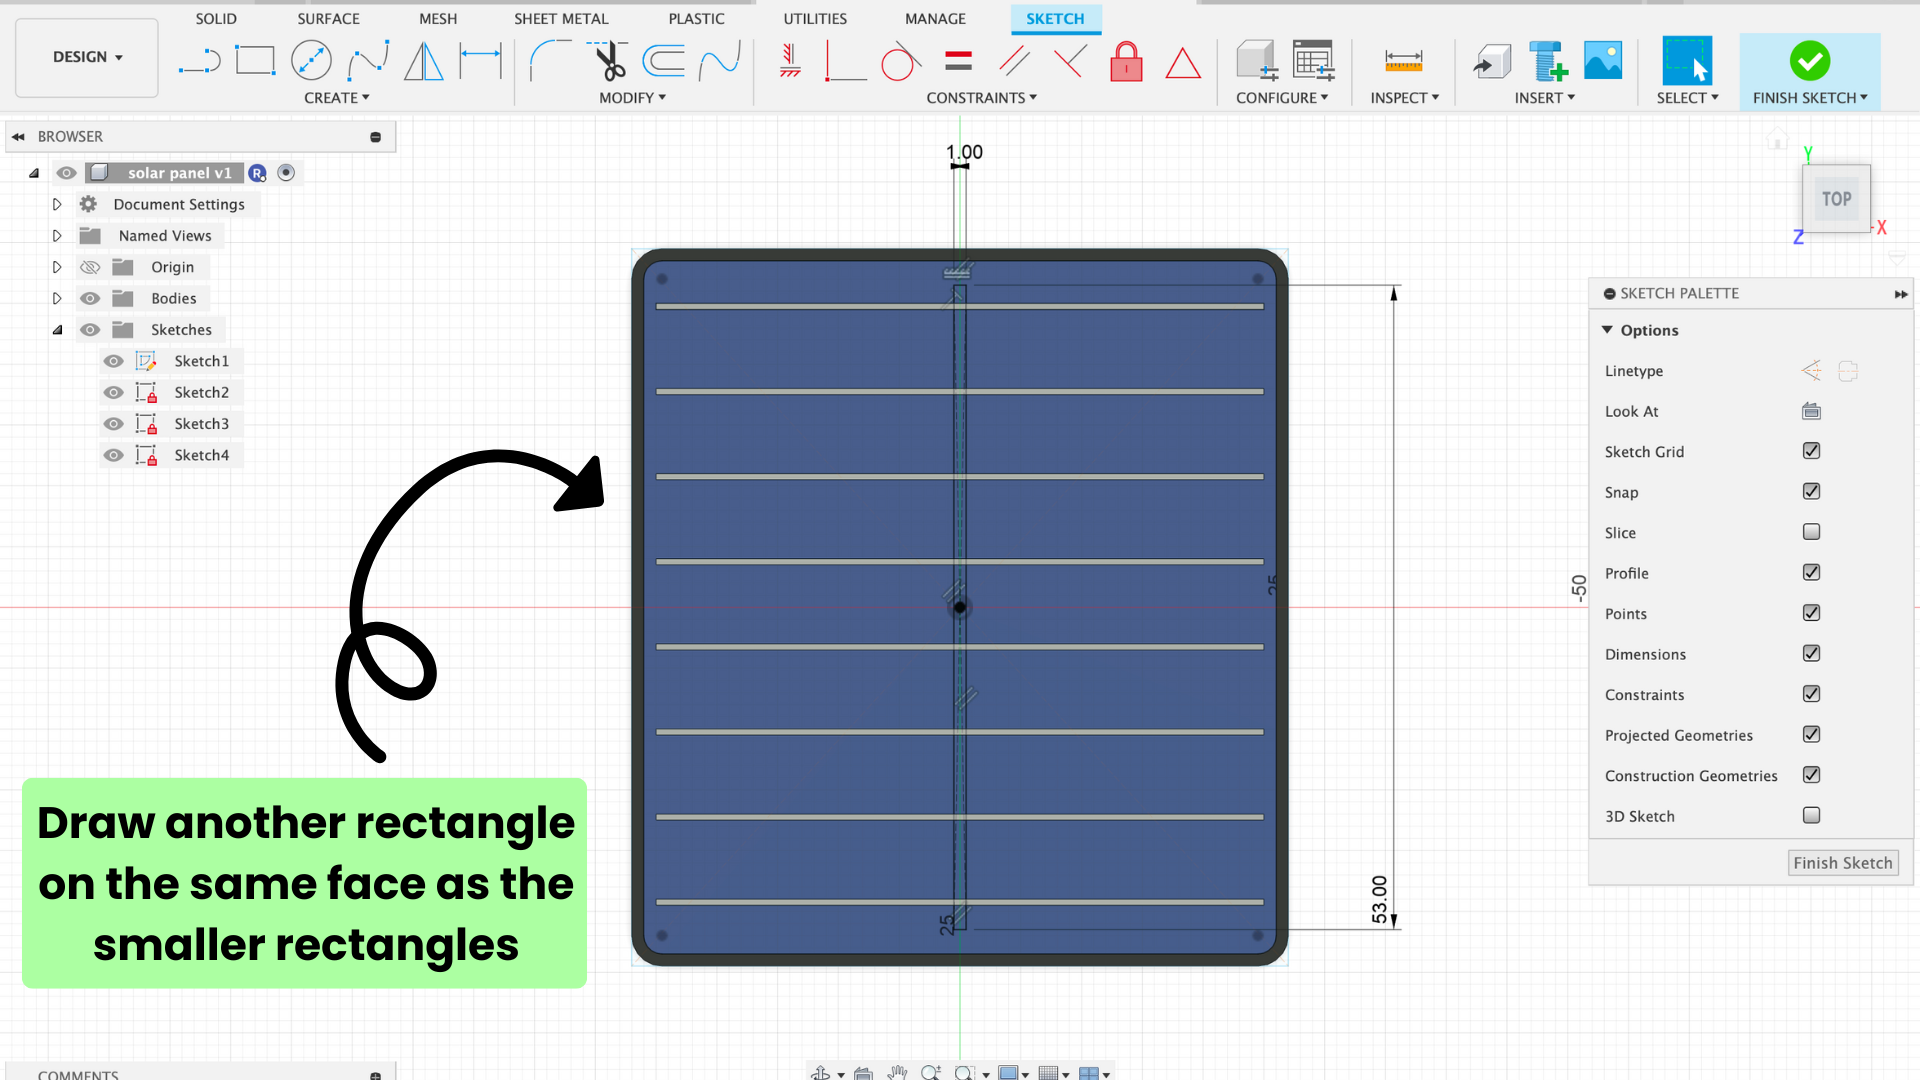Viewport: 1920px width, 1080px height.
Task: Switch to the MESH tab
Action: pyautogui.click(x=438, y=18)
